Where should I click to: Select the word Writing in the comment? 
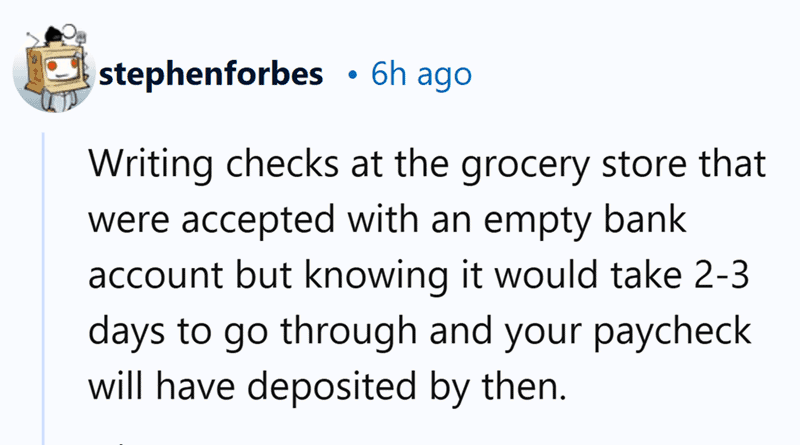coord(151,165)
